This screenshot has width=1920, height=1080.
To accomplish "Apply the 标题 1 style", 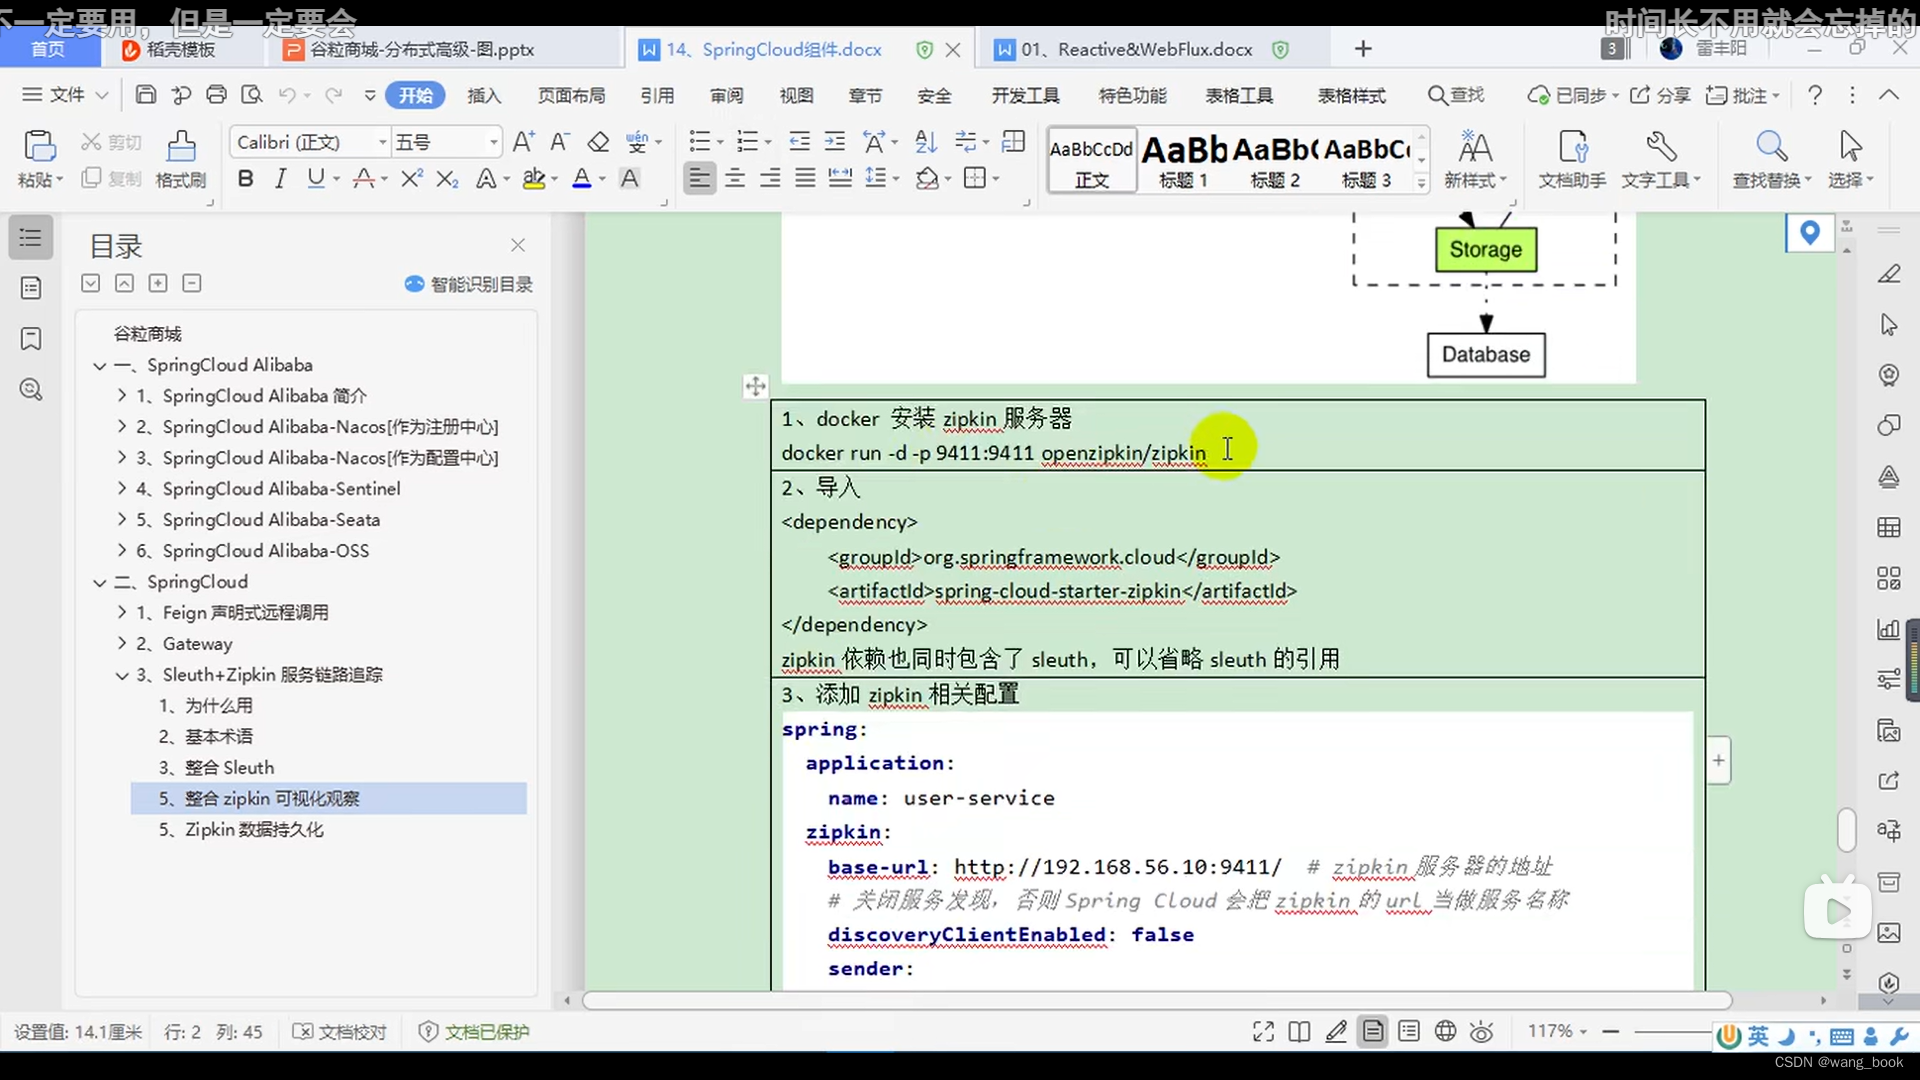I will coord(1184,160).
